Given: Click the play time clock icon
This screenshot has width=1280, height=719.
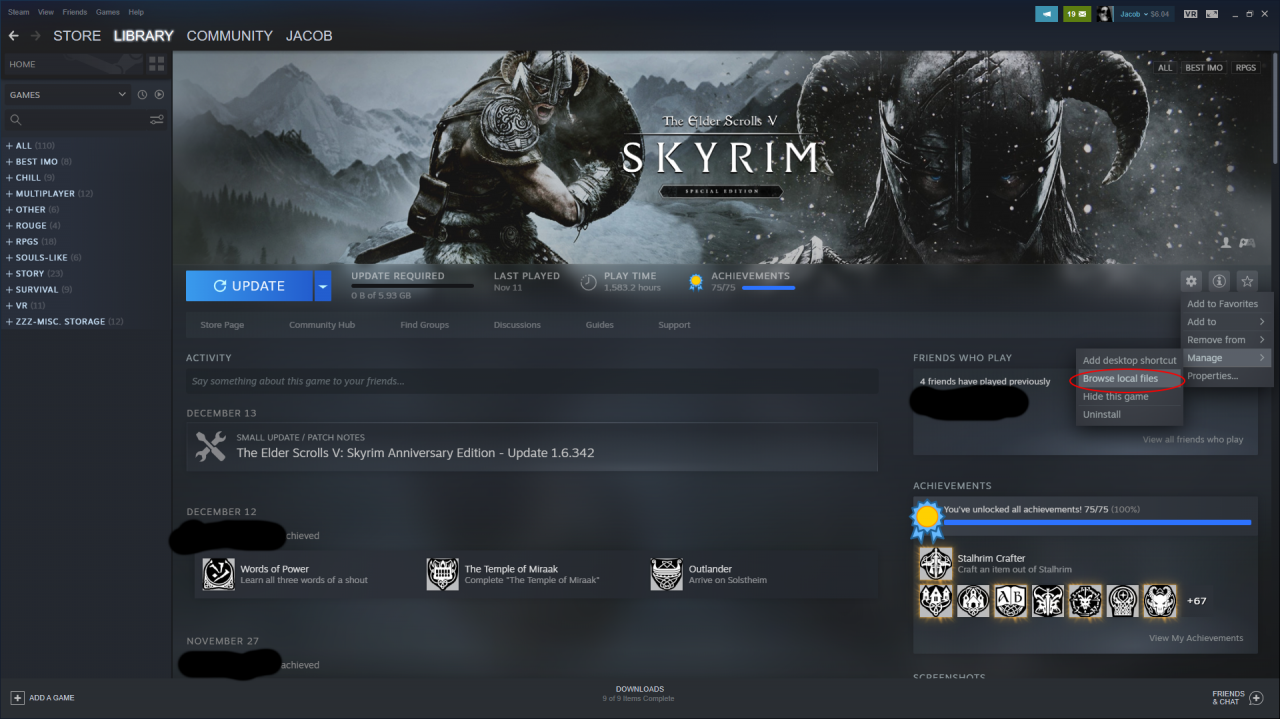Looking at the screenshot, I should click(x=589, y=282).
